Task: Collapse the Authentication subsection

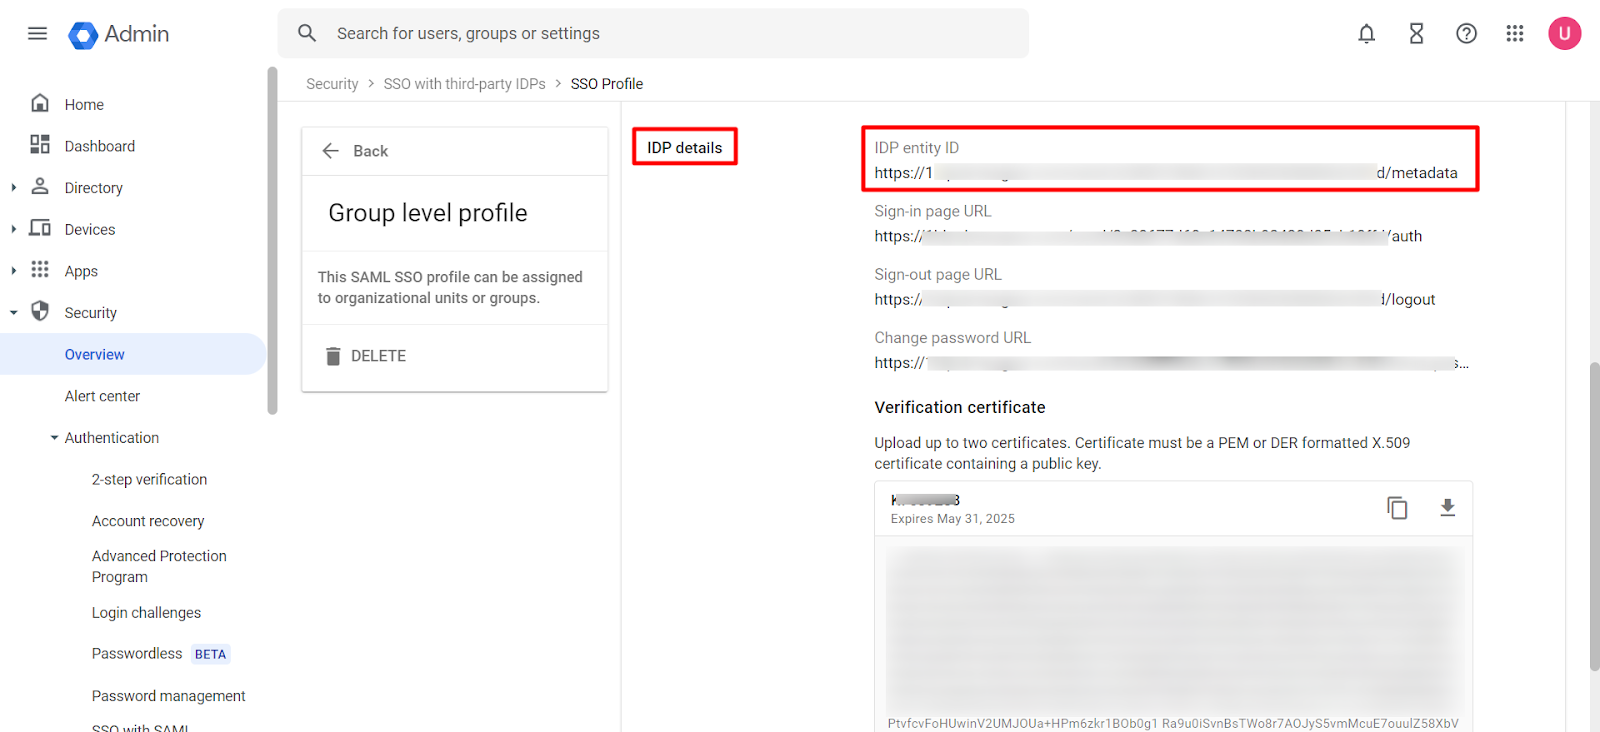Action: click(x=54, y=438)
